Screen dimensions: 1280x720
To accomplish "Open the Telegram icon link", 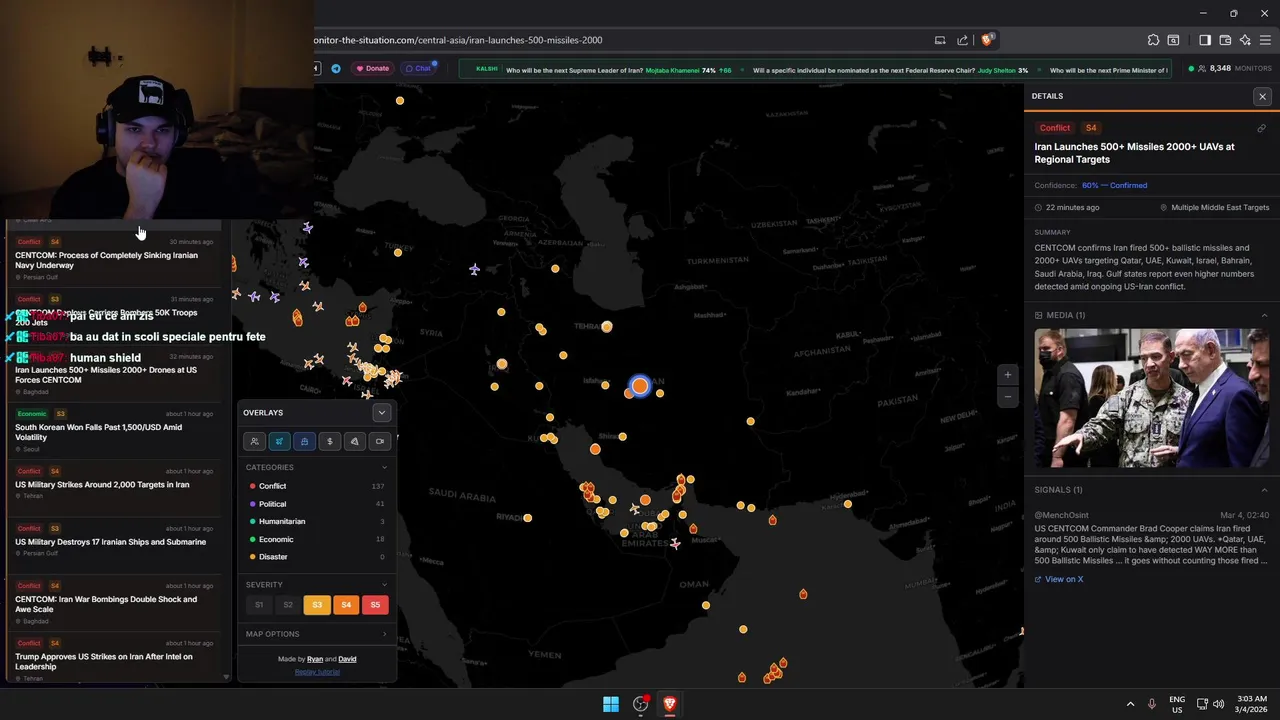I will [x=335, y=69].
